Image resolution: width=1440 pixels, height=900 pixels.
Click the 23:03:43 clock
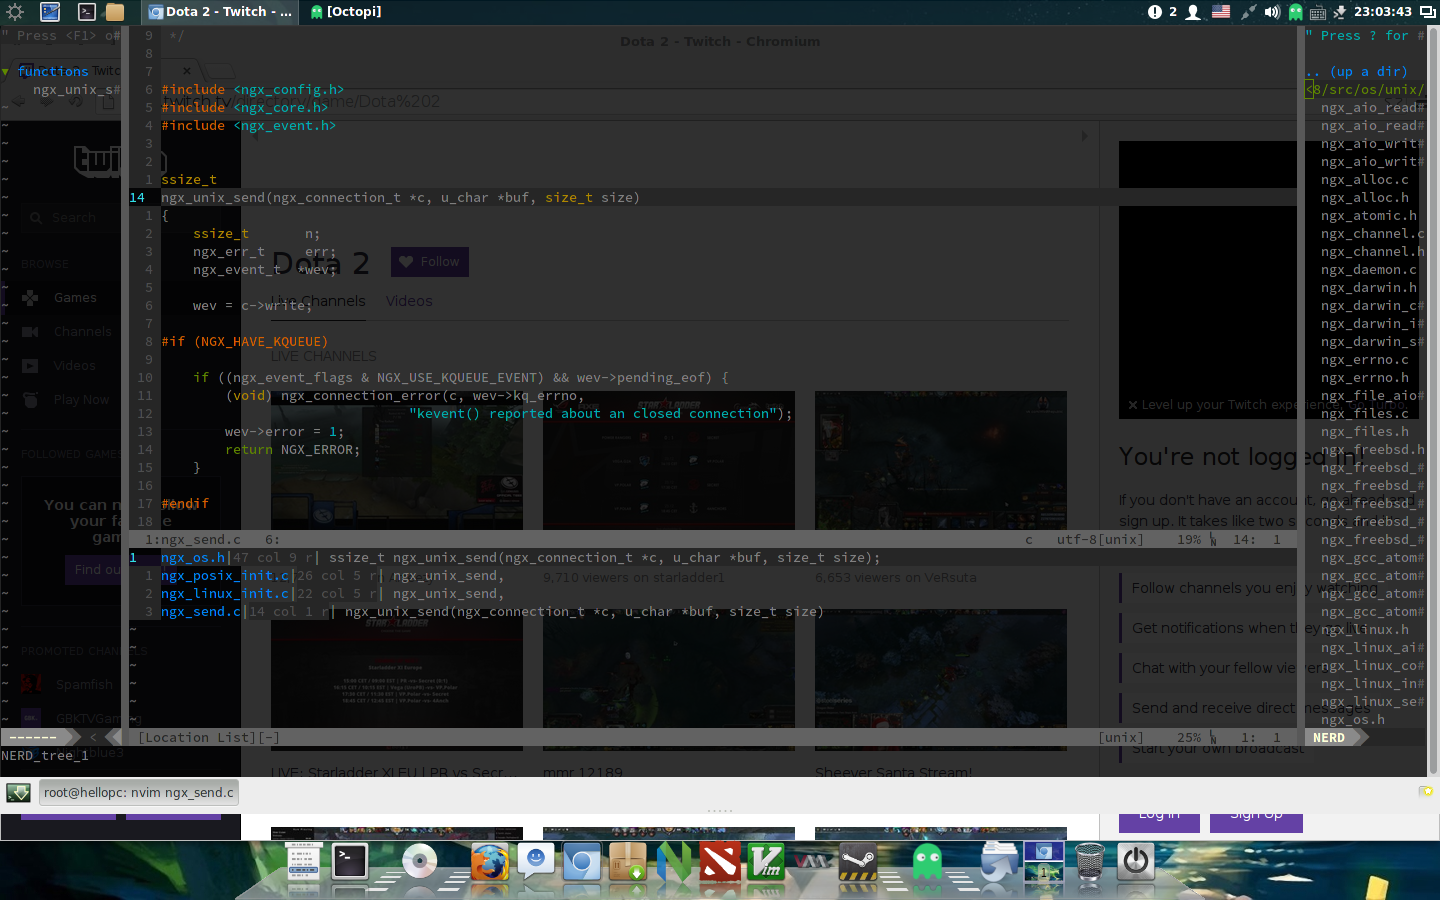[1383, 12]
